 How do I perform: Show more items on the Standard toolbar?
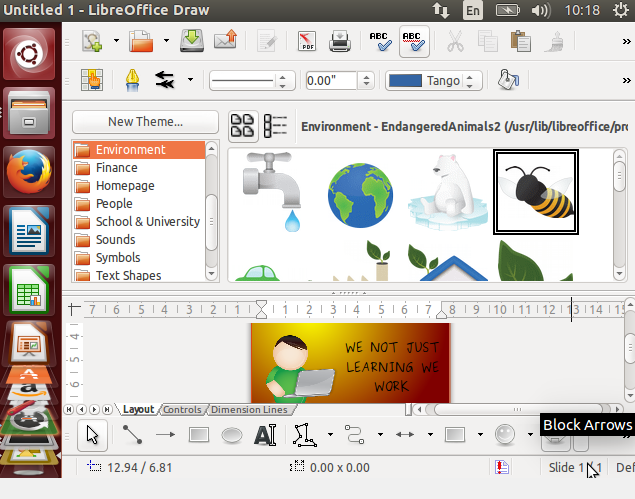[626, 41]
